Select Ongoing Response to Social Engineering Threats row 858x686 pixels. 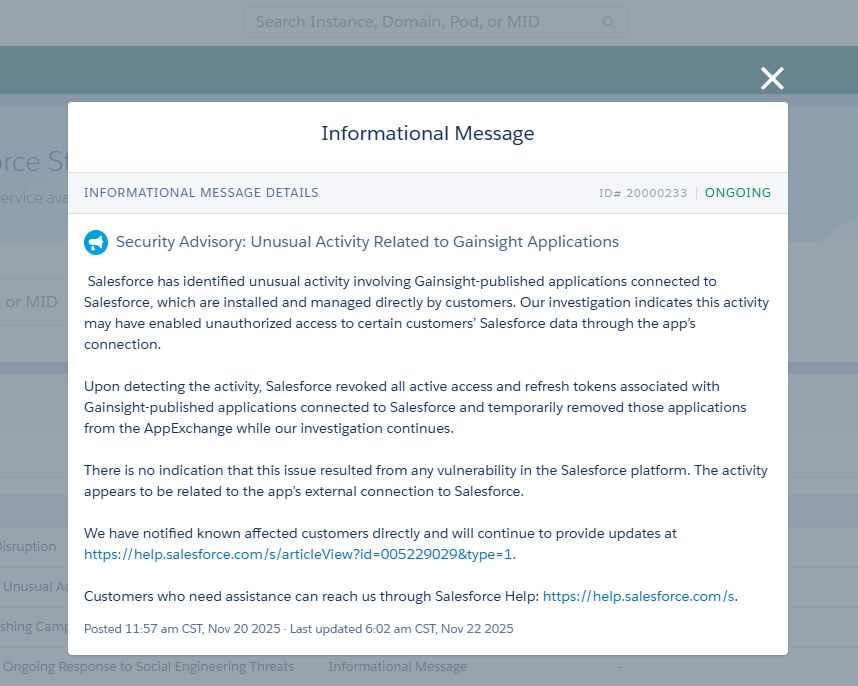[148, 666]
